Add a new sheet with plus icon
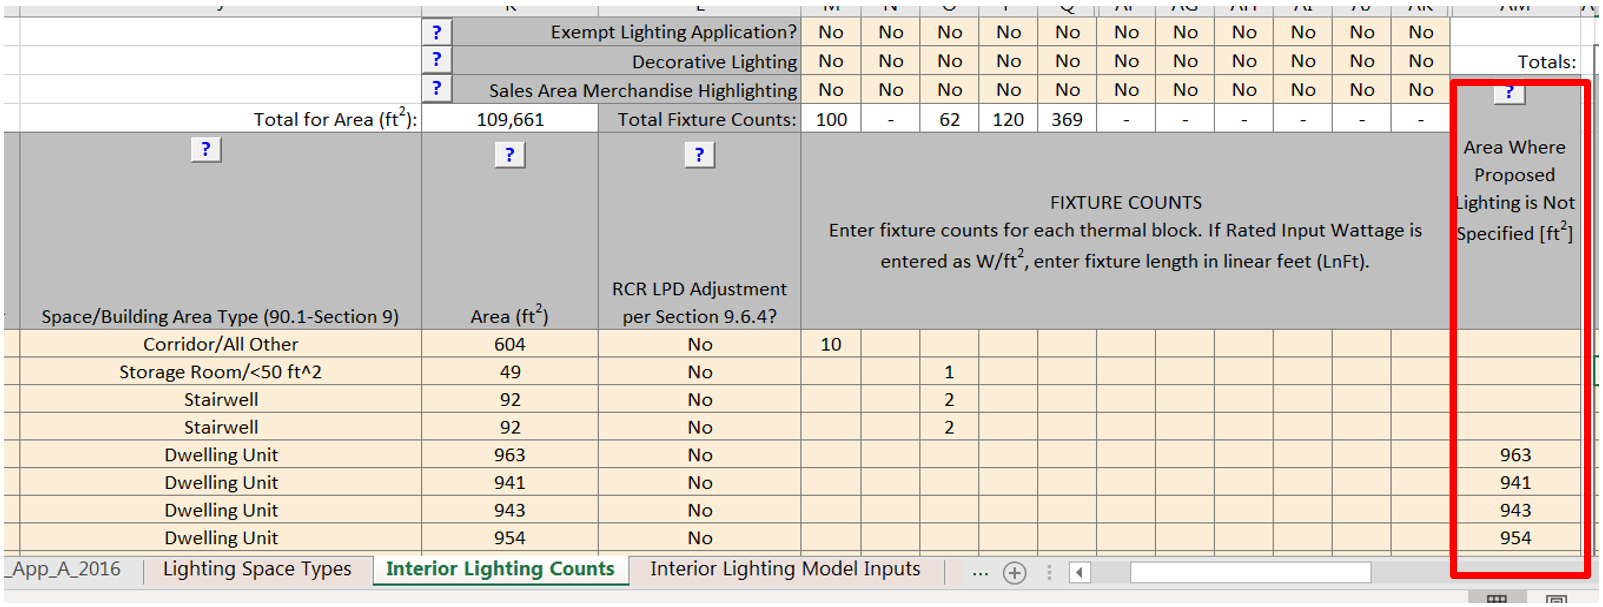This screenshot has width=1603, height=607. [x=1014, y=573]
